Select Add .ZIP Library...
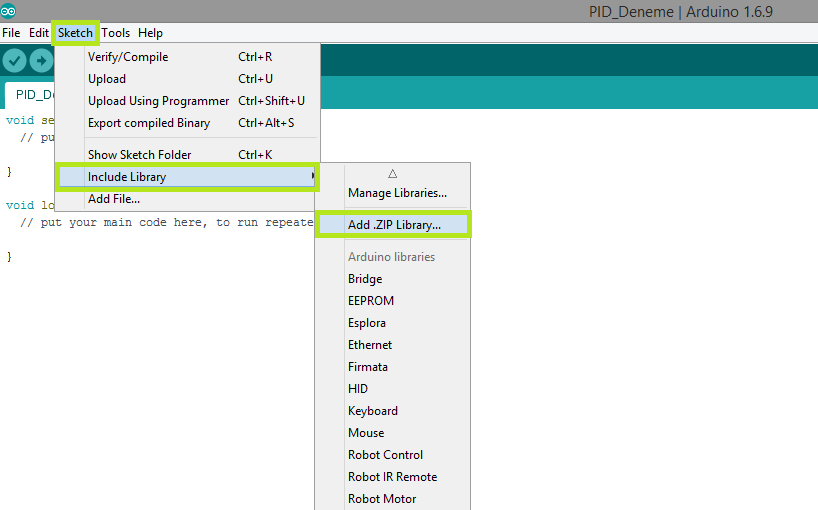Screen dimensions: 818x510 393,225
